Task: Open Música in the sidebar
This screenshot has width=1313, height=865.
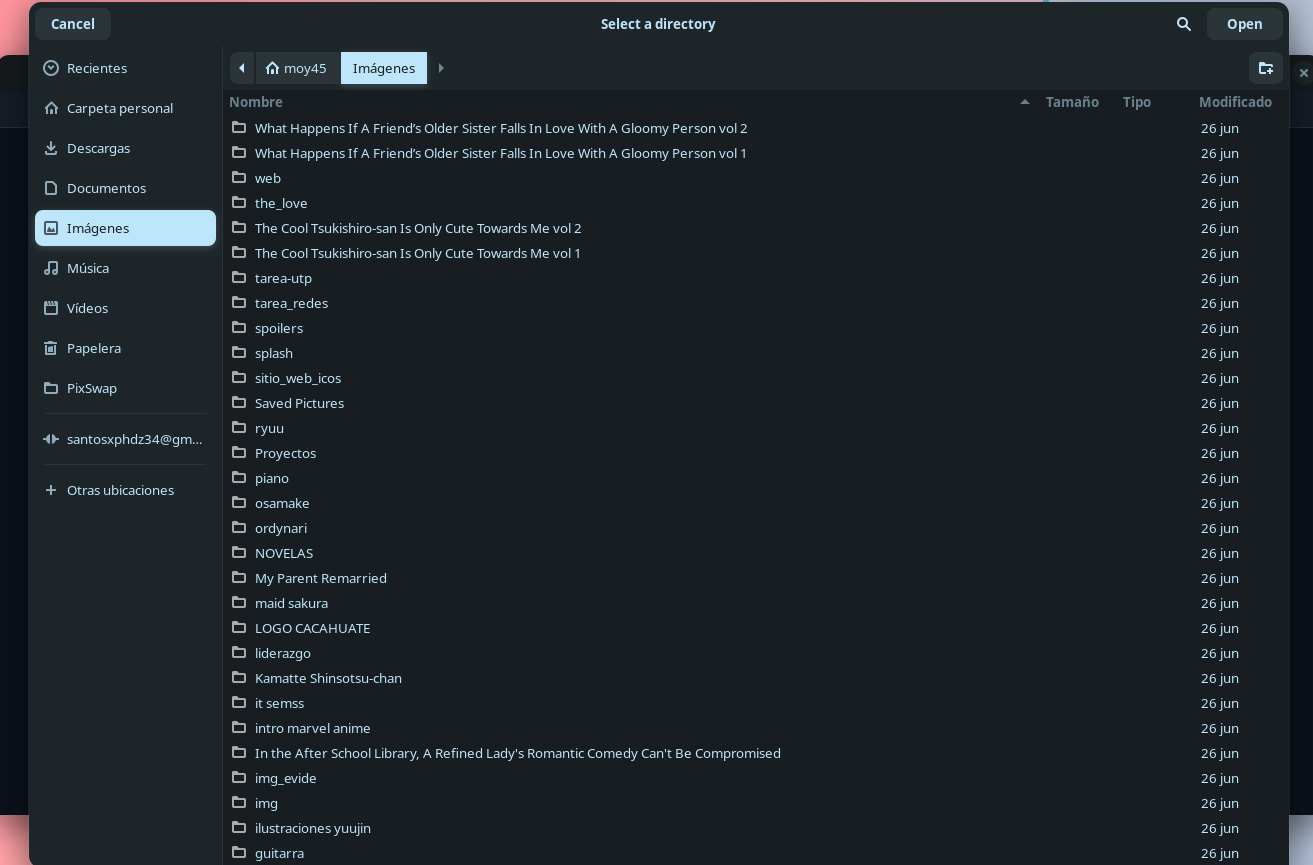Action: (x=125, y=268)
